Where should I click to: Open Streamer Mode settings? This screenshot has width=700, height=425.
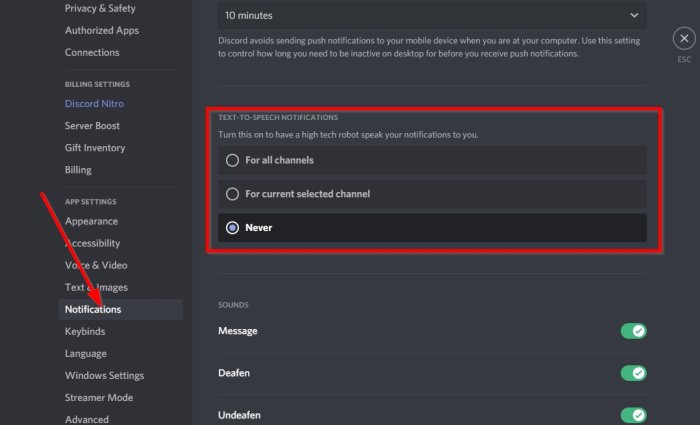coord(98,397)
